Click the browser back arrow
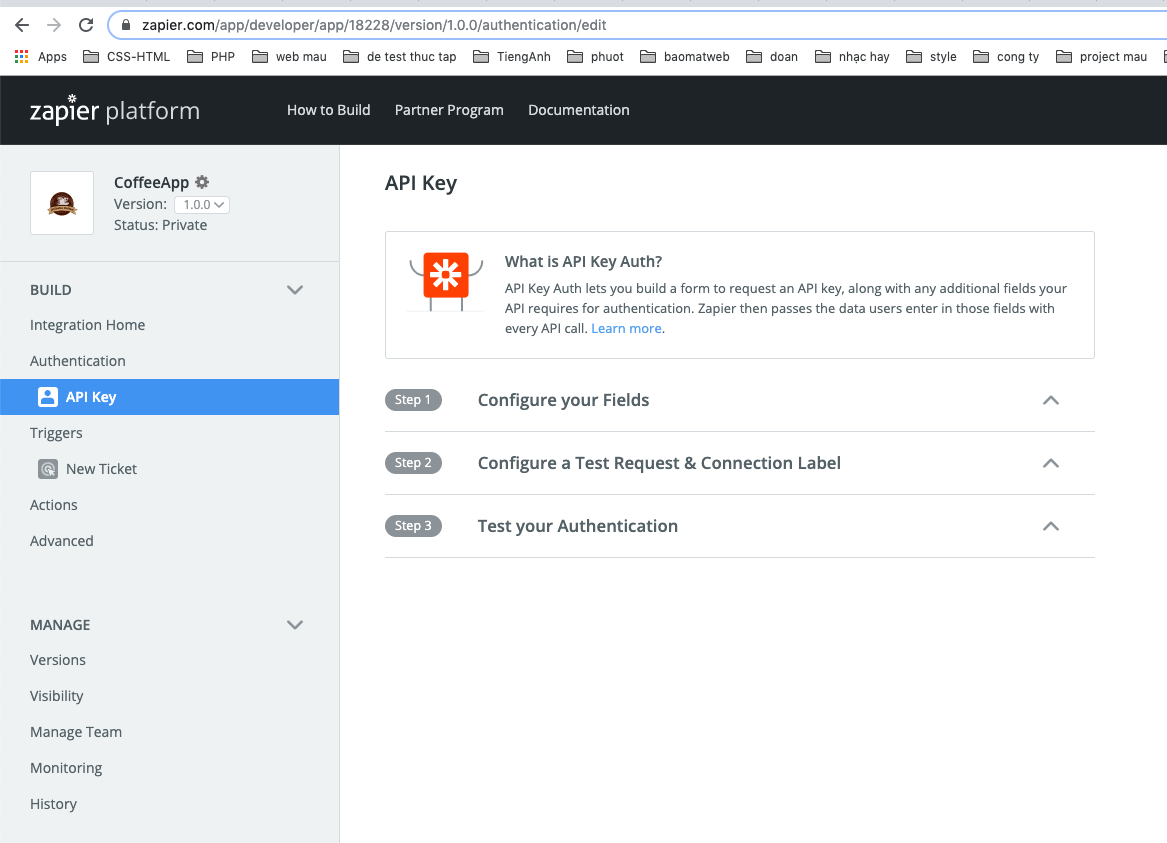The height and width of the screenshot is (843, 1167). [22, 25]
